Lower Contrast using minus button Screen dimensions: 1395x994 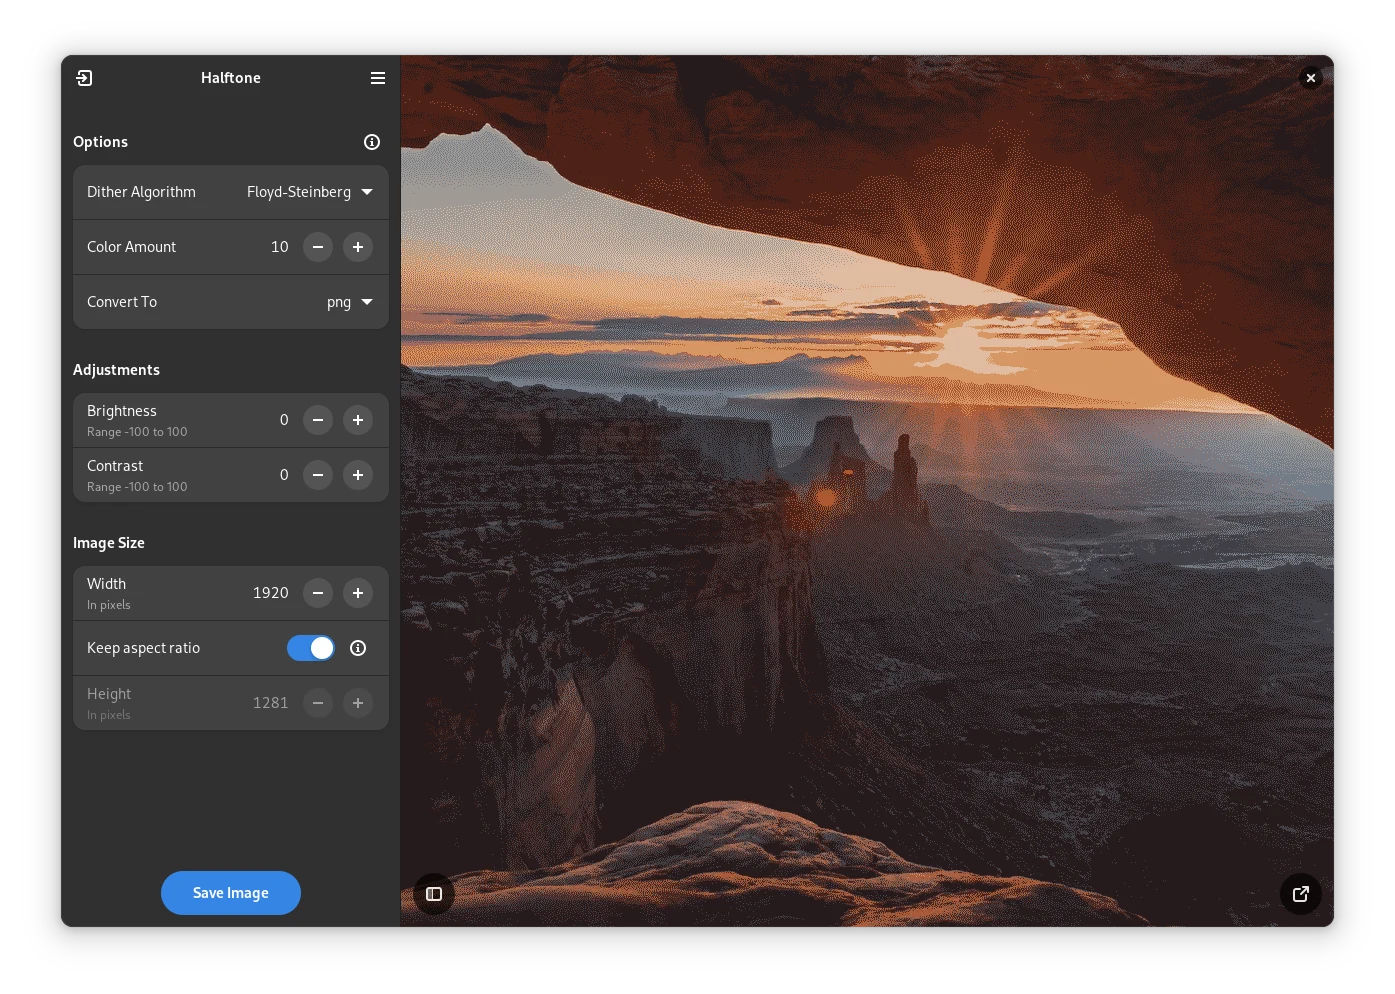tap(318, 475)
